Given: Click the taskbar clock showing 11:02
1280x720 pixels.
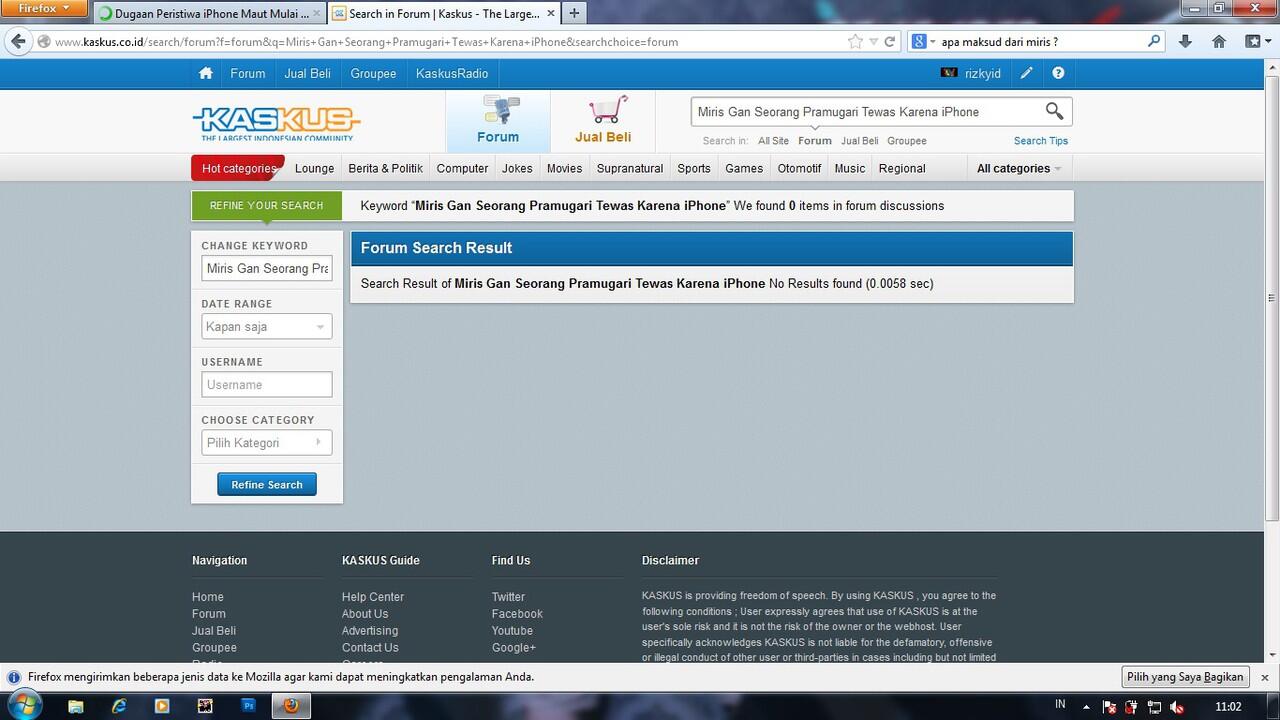Looking at the screenshot, I should (1228, 707).
